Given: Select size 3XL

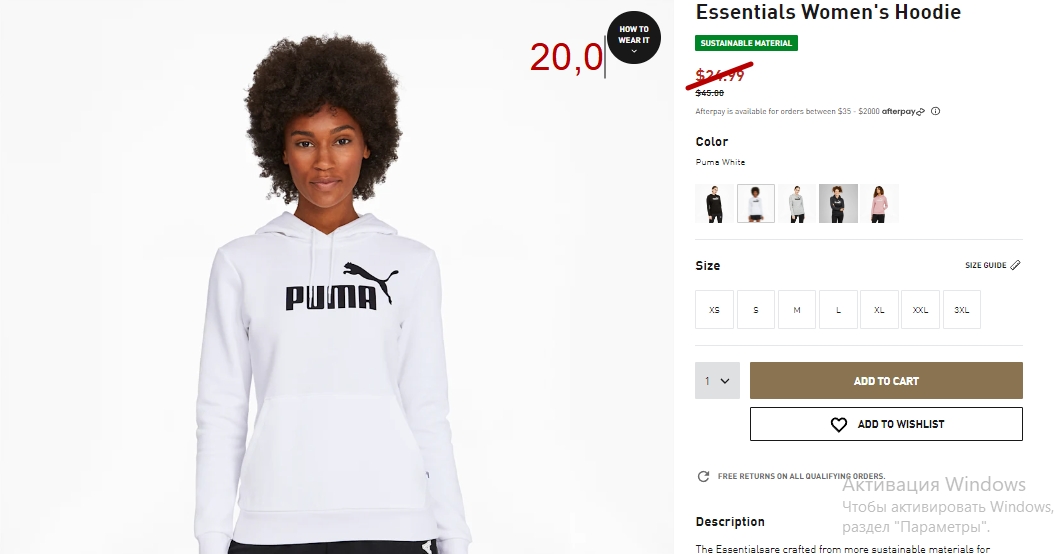Looking at the screenshot, I should click(x=962, y=310).
